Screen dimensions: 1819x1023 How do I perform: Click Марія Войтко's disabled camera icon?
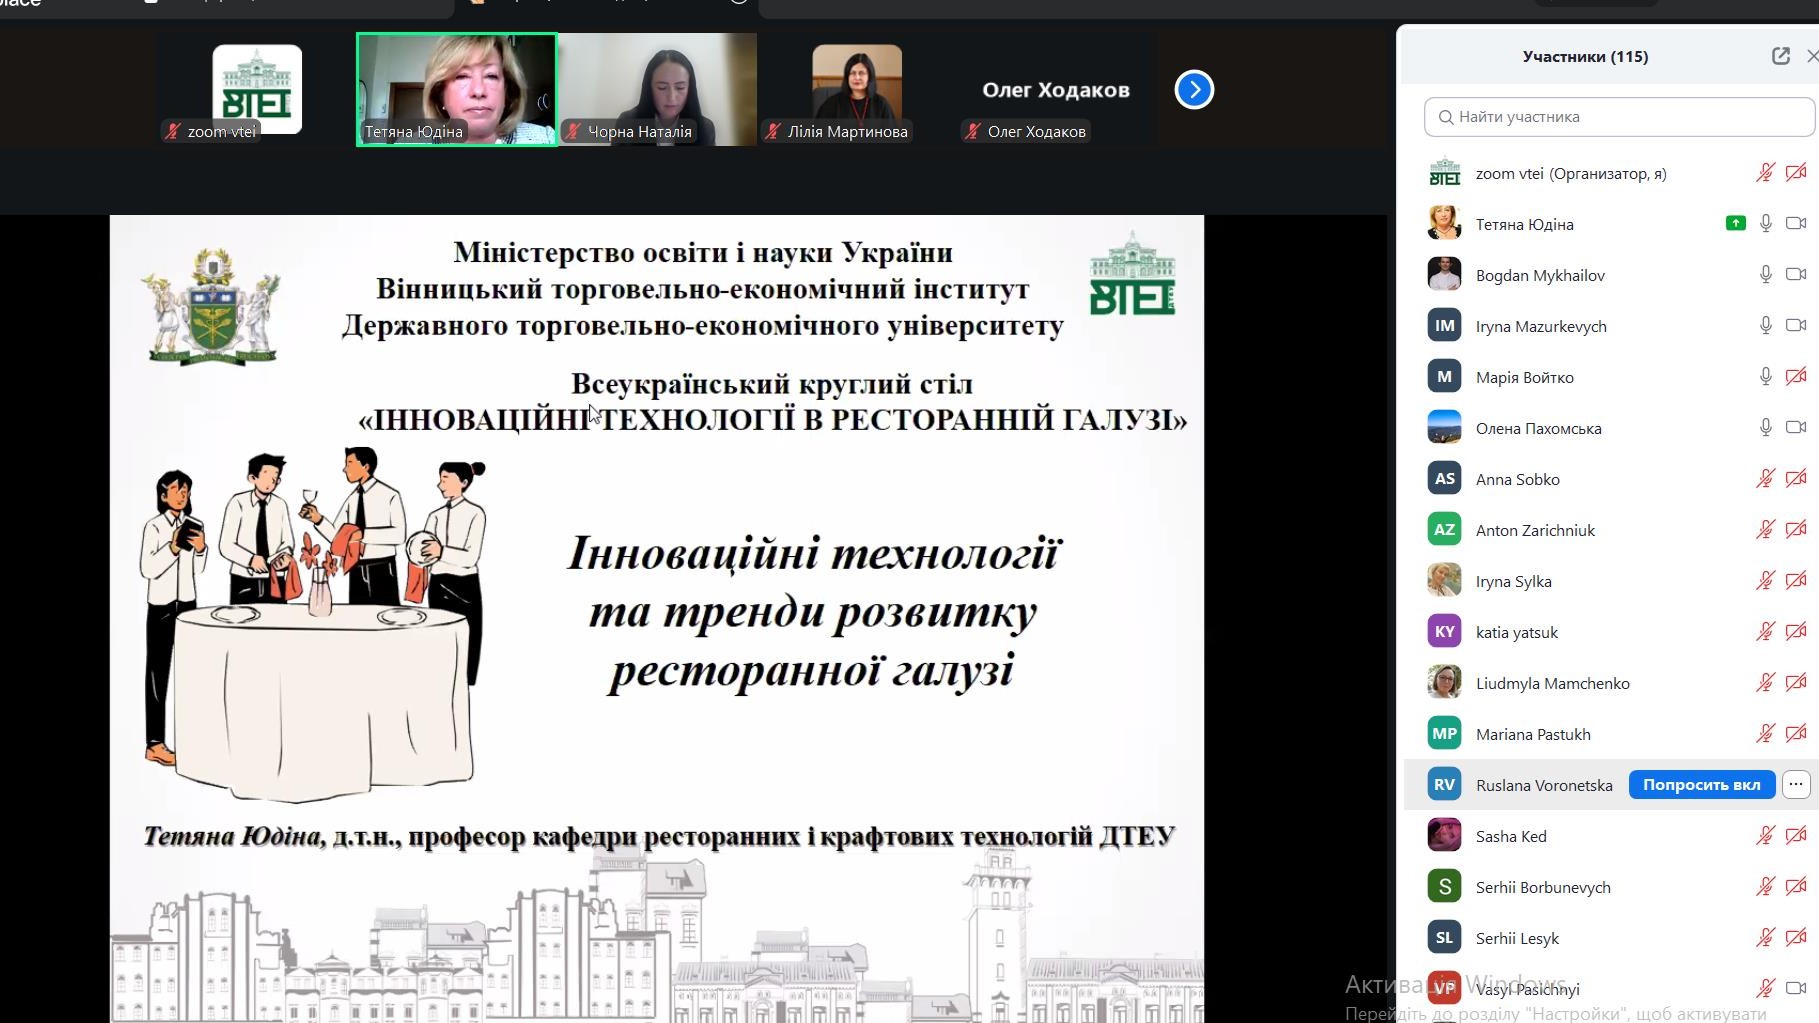point(1796,377)
